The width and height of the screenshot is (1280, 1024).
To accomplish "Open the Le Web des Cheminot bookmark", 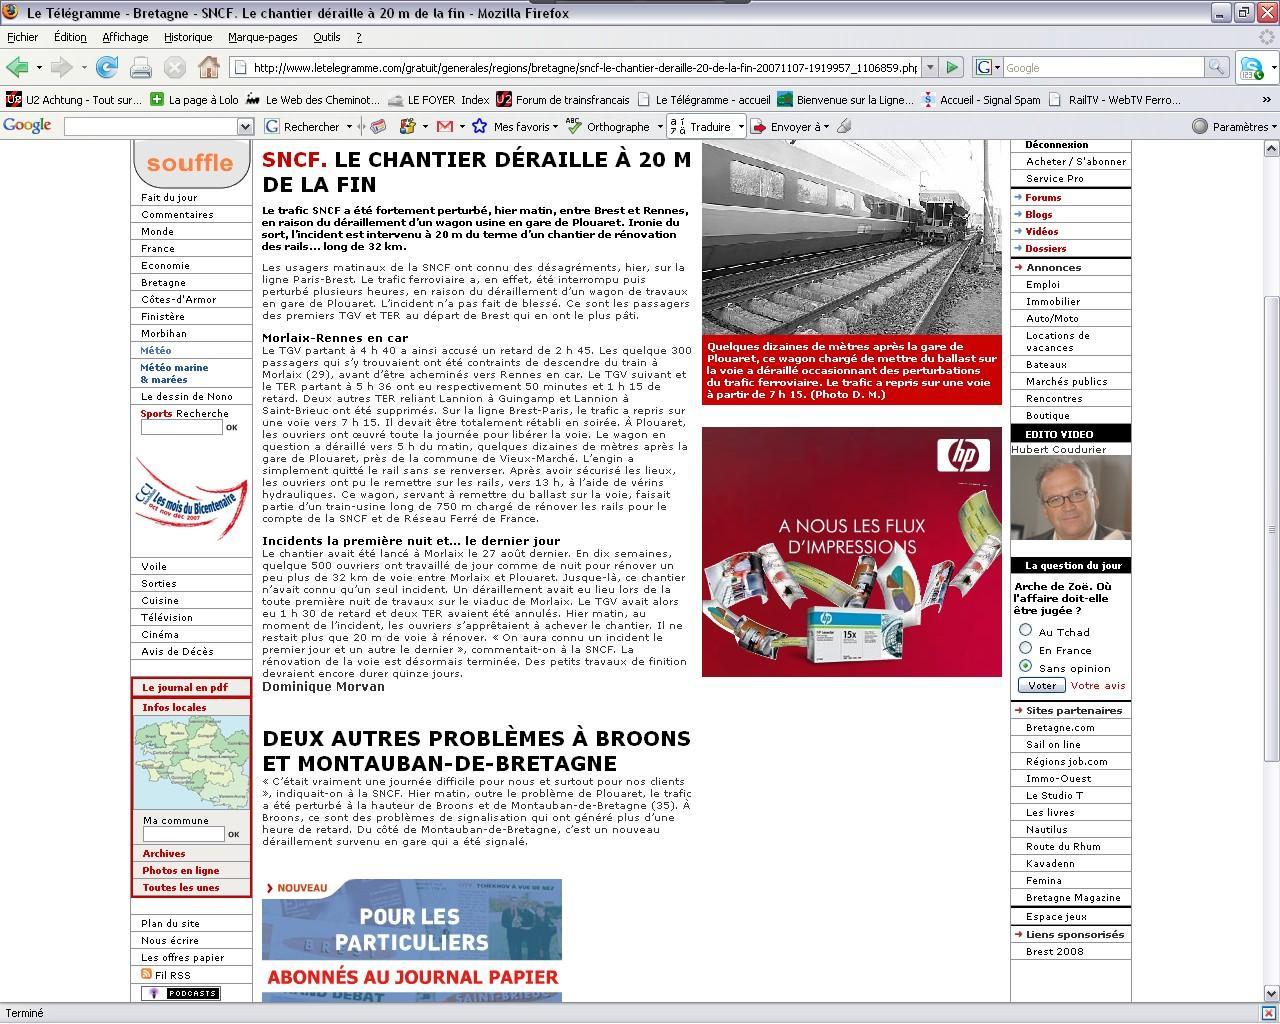I will tap(313, 99).
